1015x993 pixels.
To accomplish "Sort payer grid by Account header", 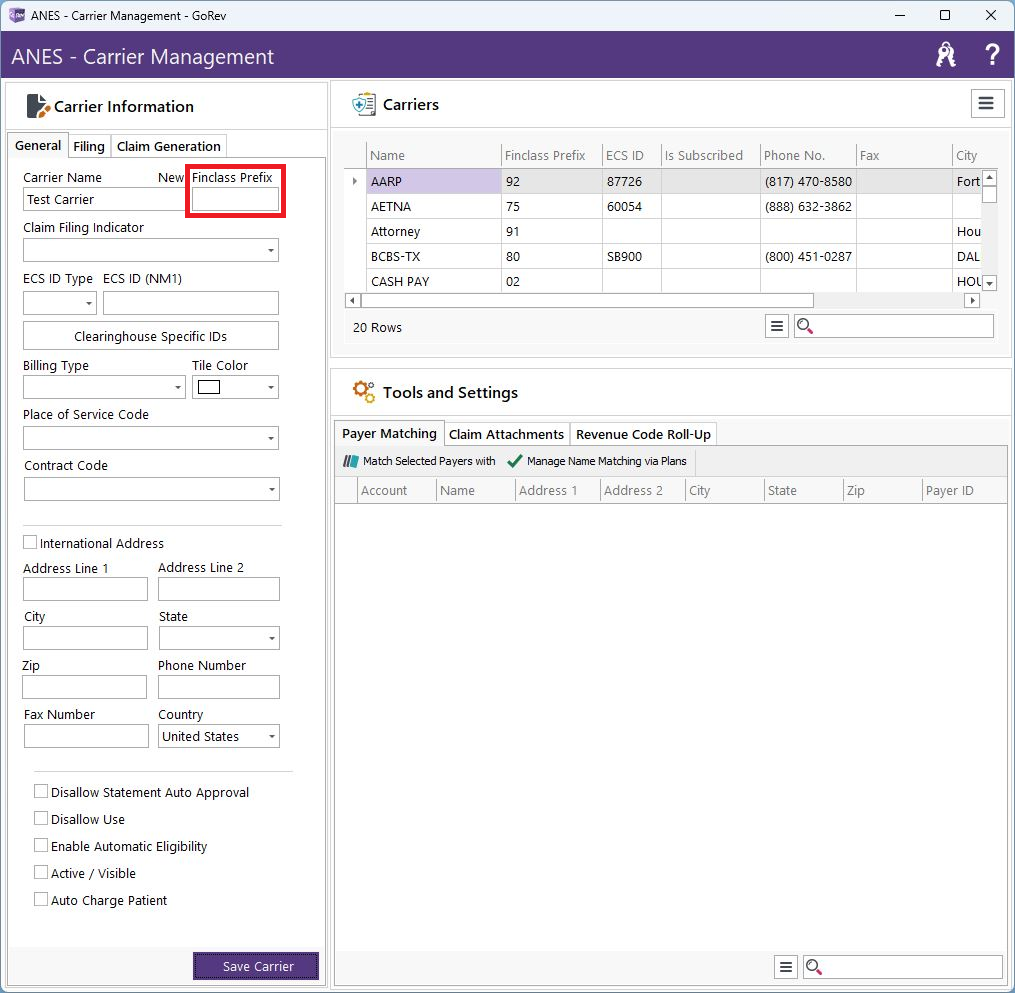I will 397,490.
